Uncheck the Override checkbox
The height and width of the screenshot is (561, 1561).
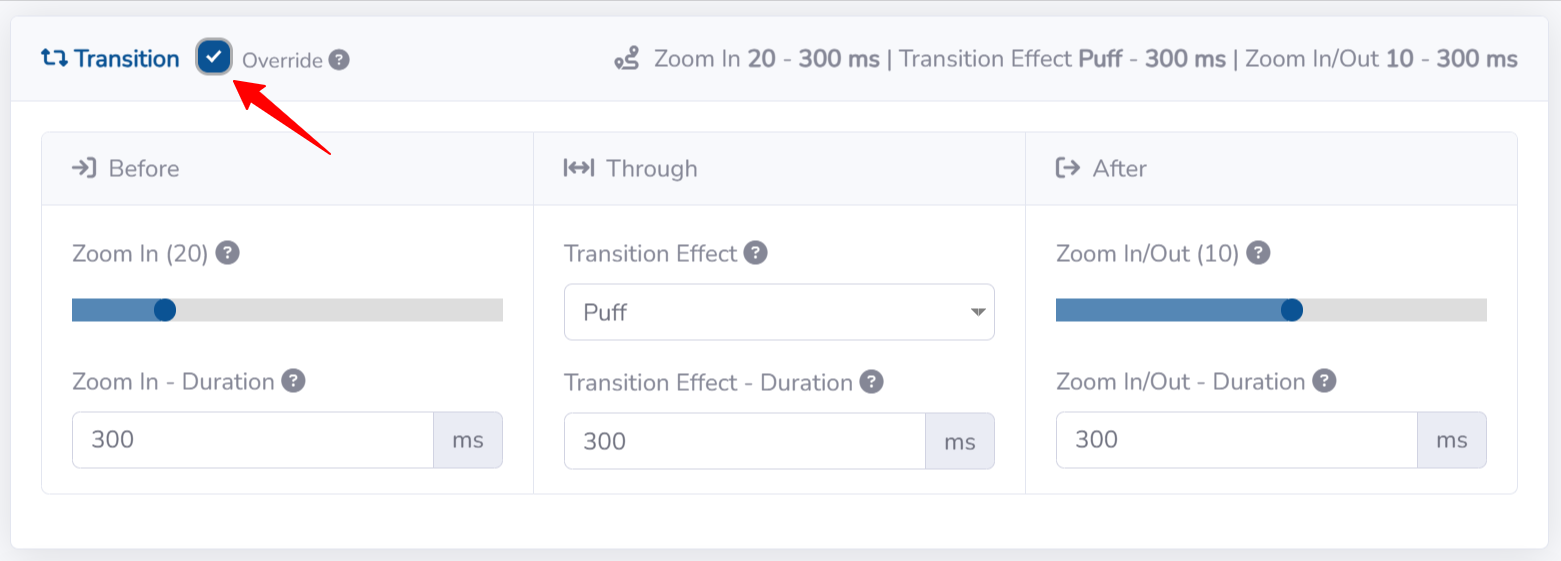coord(214,58)
